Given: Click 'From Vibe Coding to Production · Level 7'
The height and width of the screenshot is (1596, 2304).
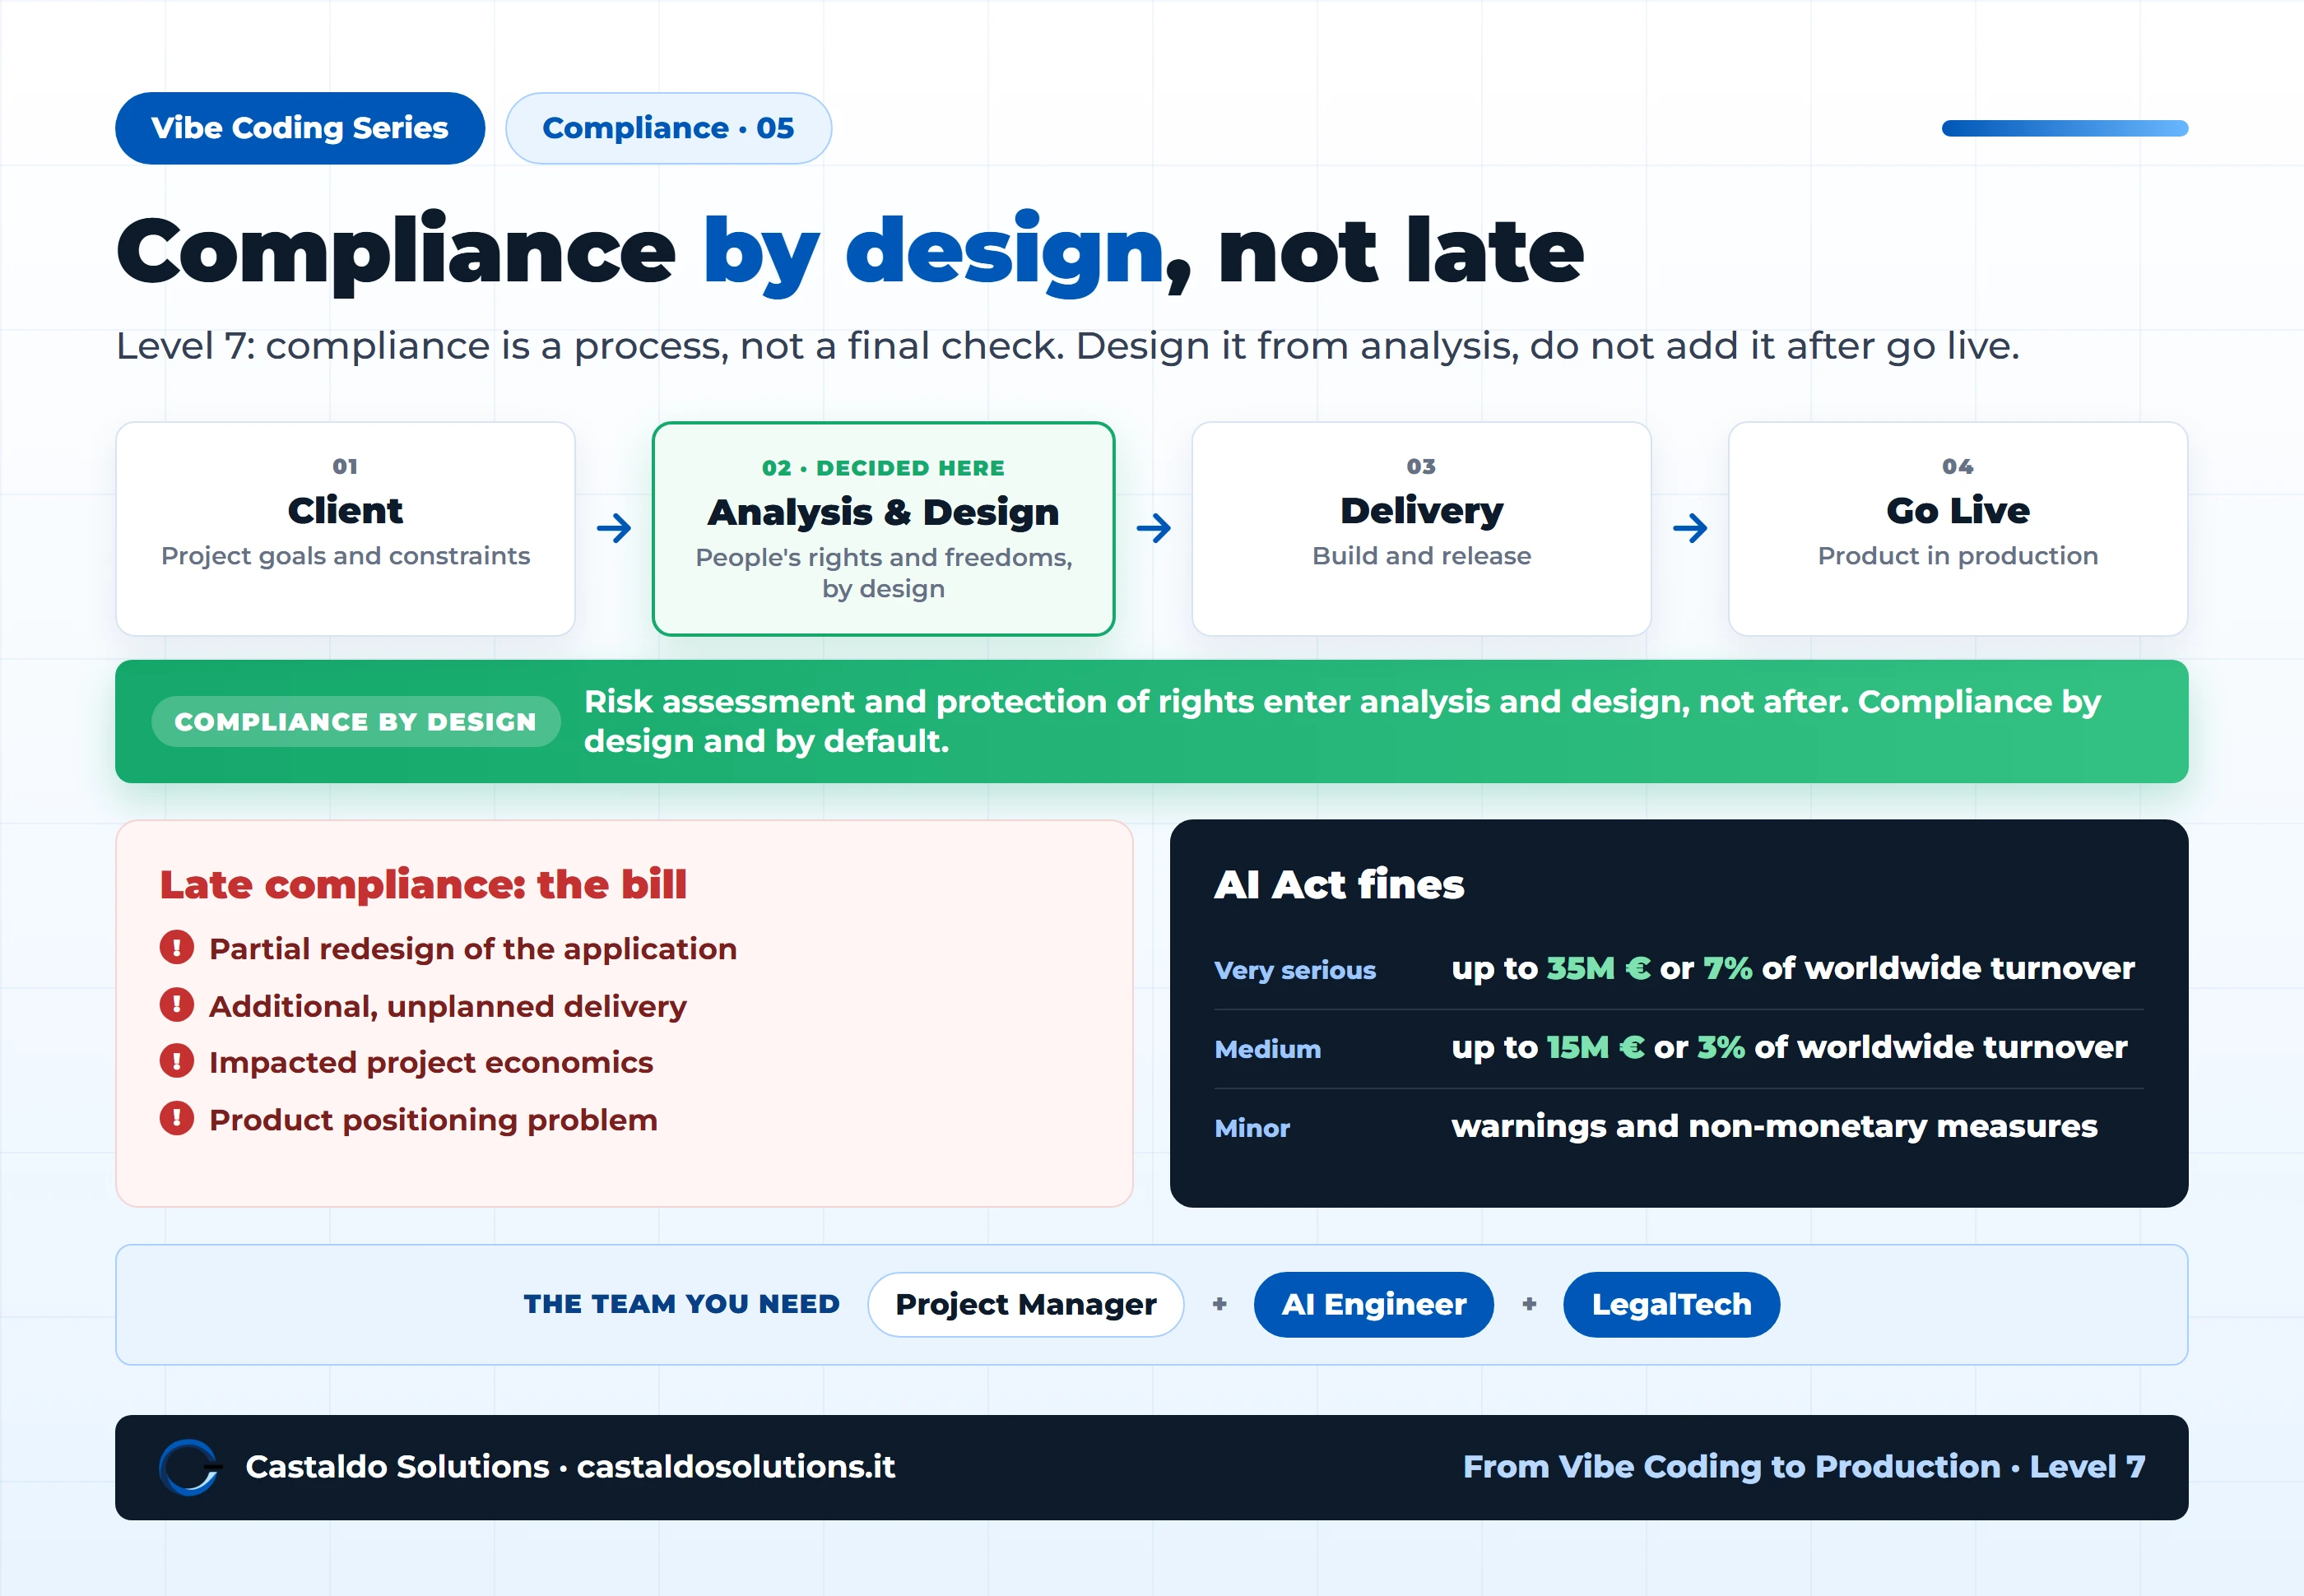Looking at the screenshot, I should (x=1804, y=1467).
